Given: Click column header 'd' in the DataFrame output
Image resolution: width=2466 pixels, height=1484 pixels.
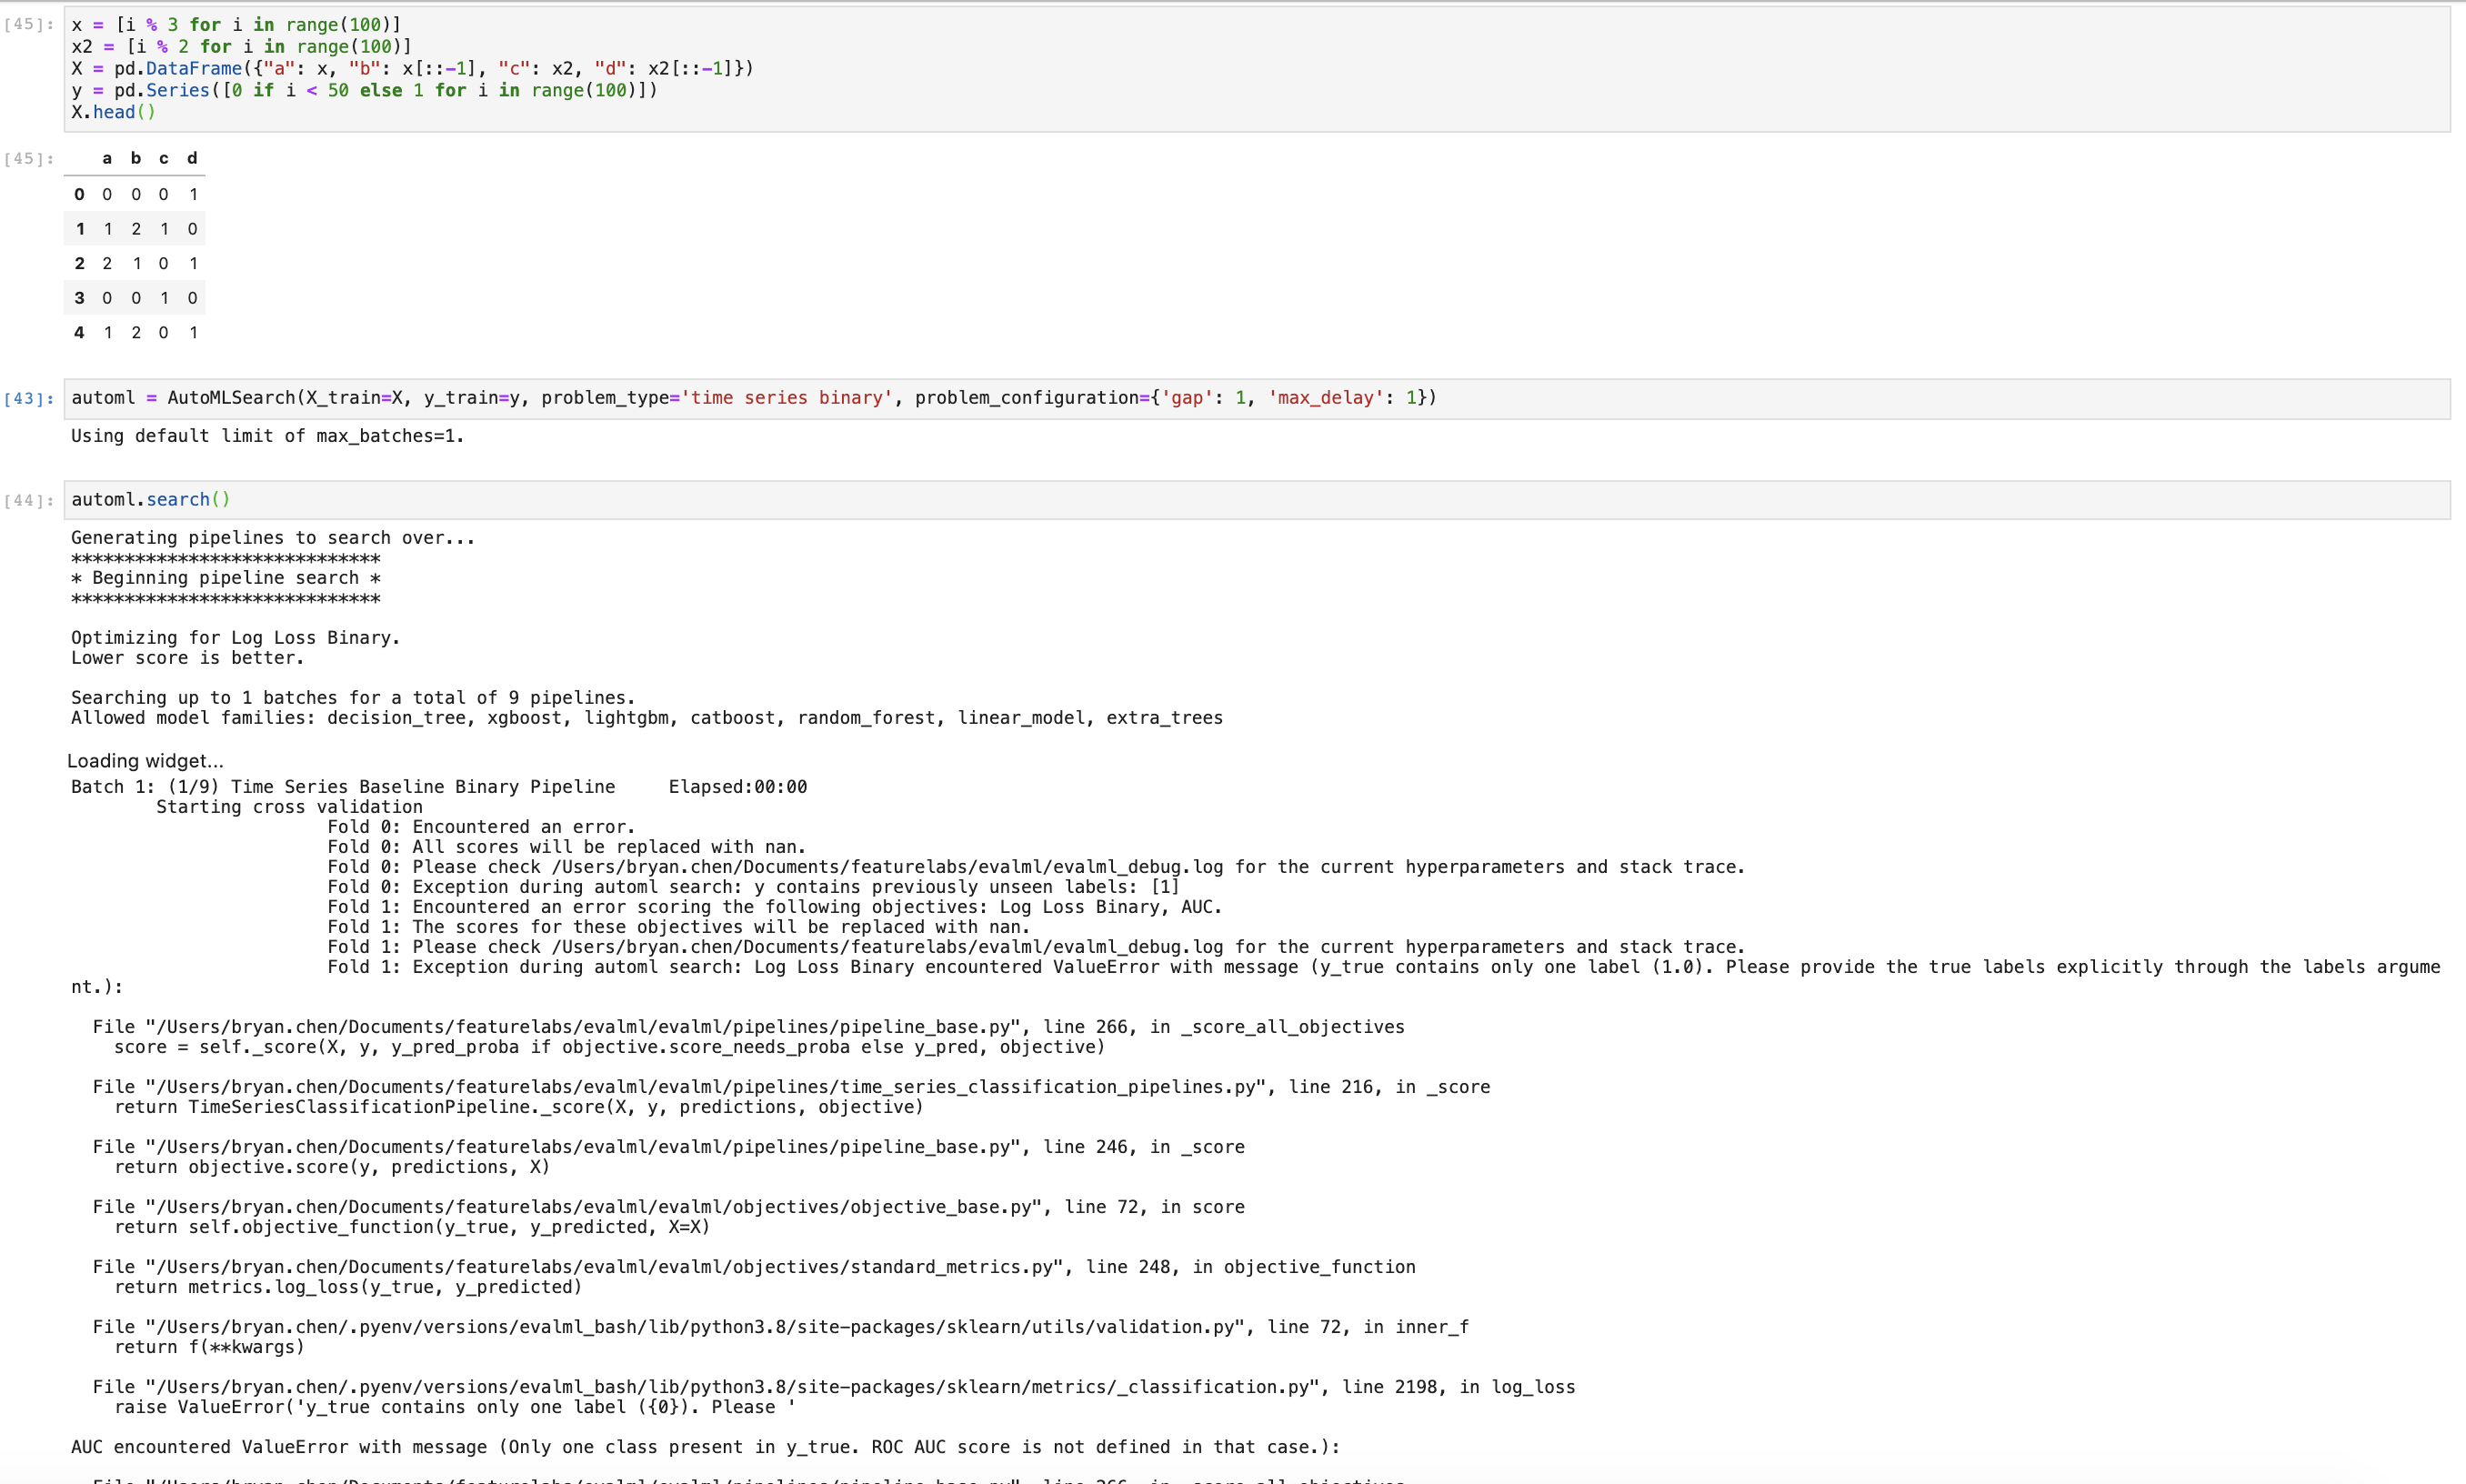Looking at the screenshot, I should tap(192, 158).
